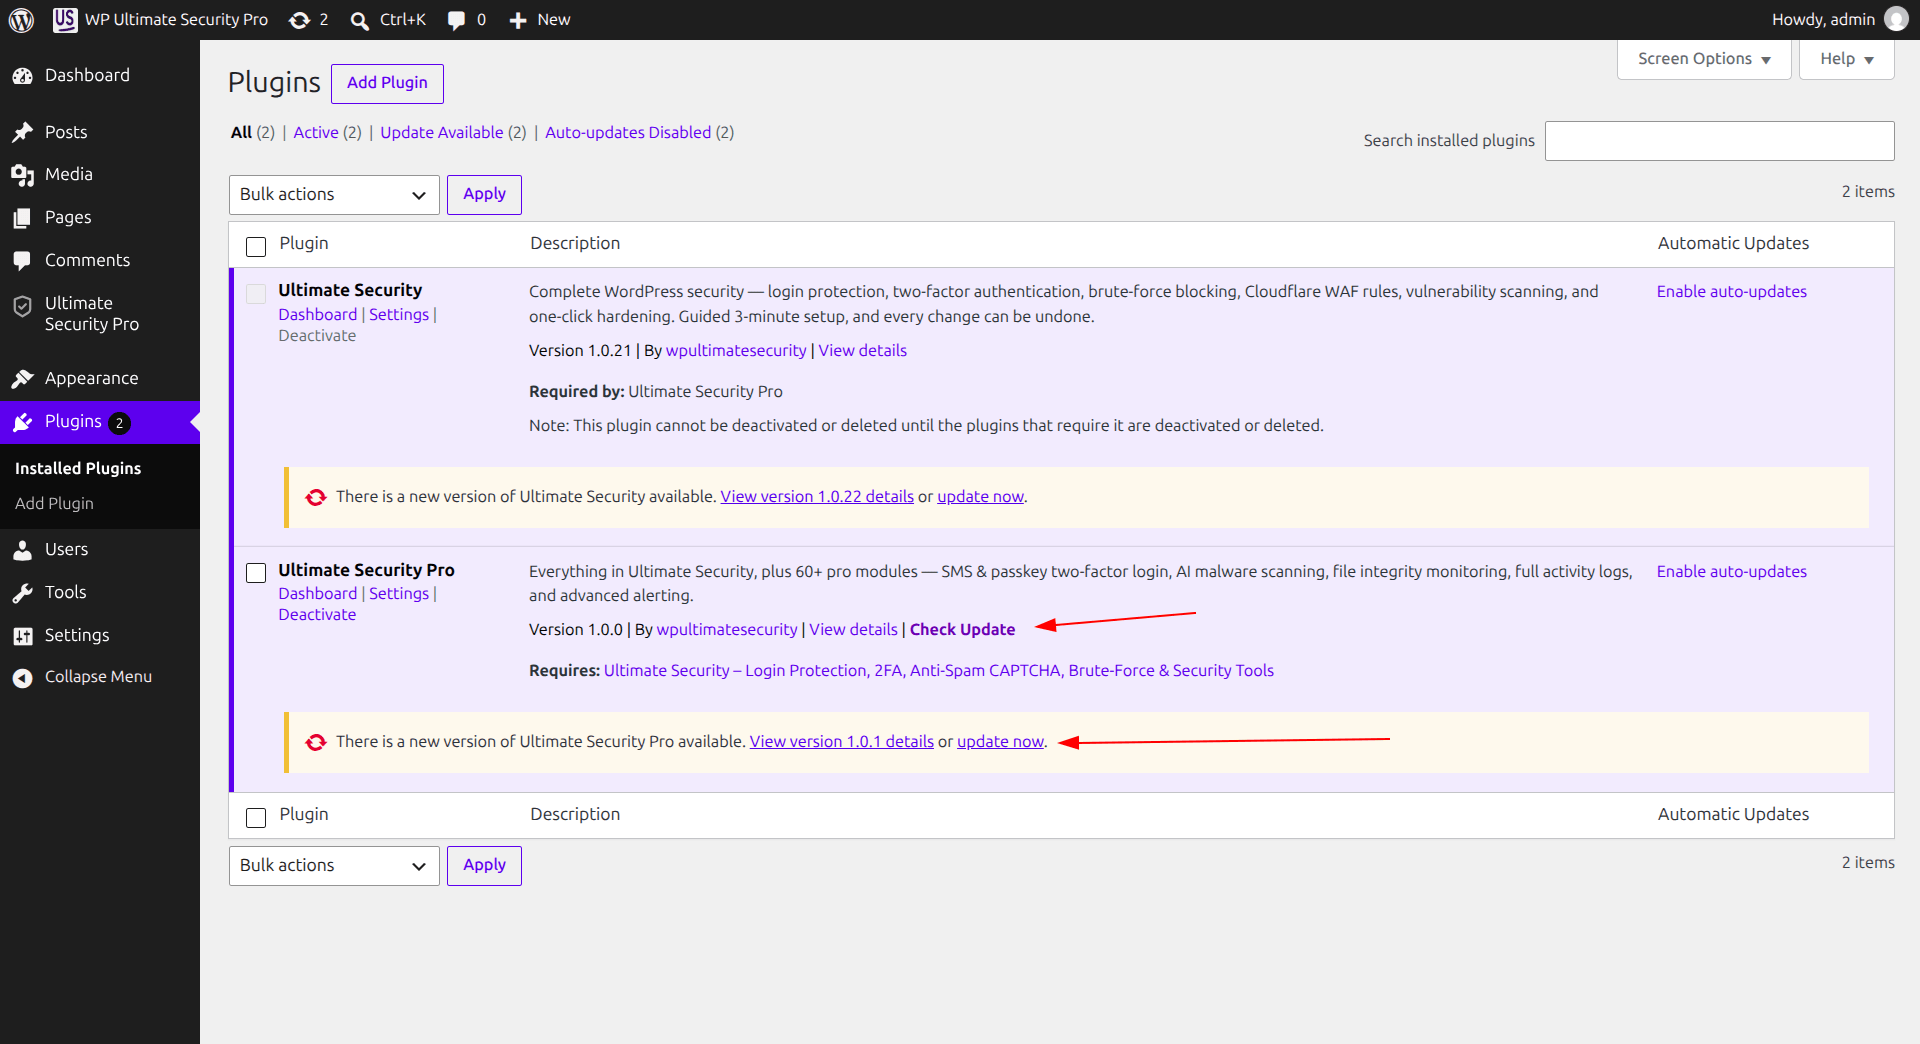Open Installed Plugins submenu item
Image resolution: width=1920 pixels, height=1044 pixels.
(x=78, y=468)
